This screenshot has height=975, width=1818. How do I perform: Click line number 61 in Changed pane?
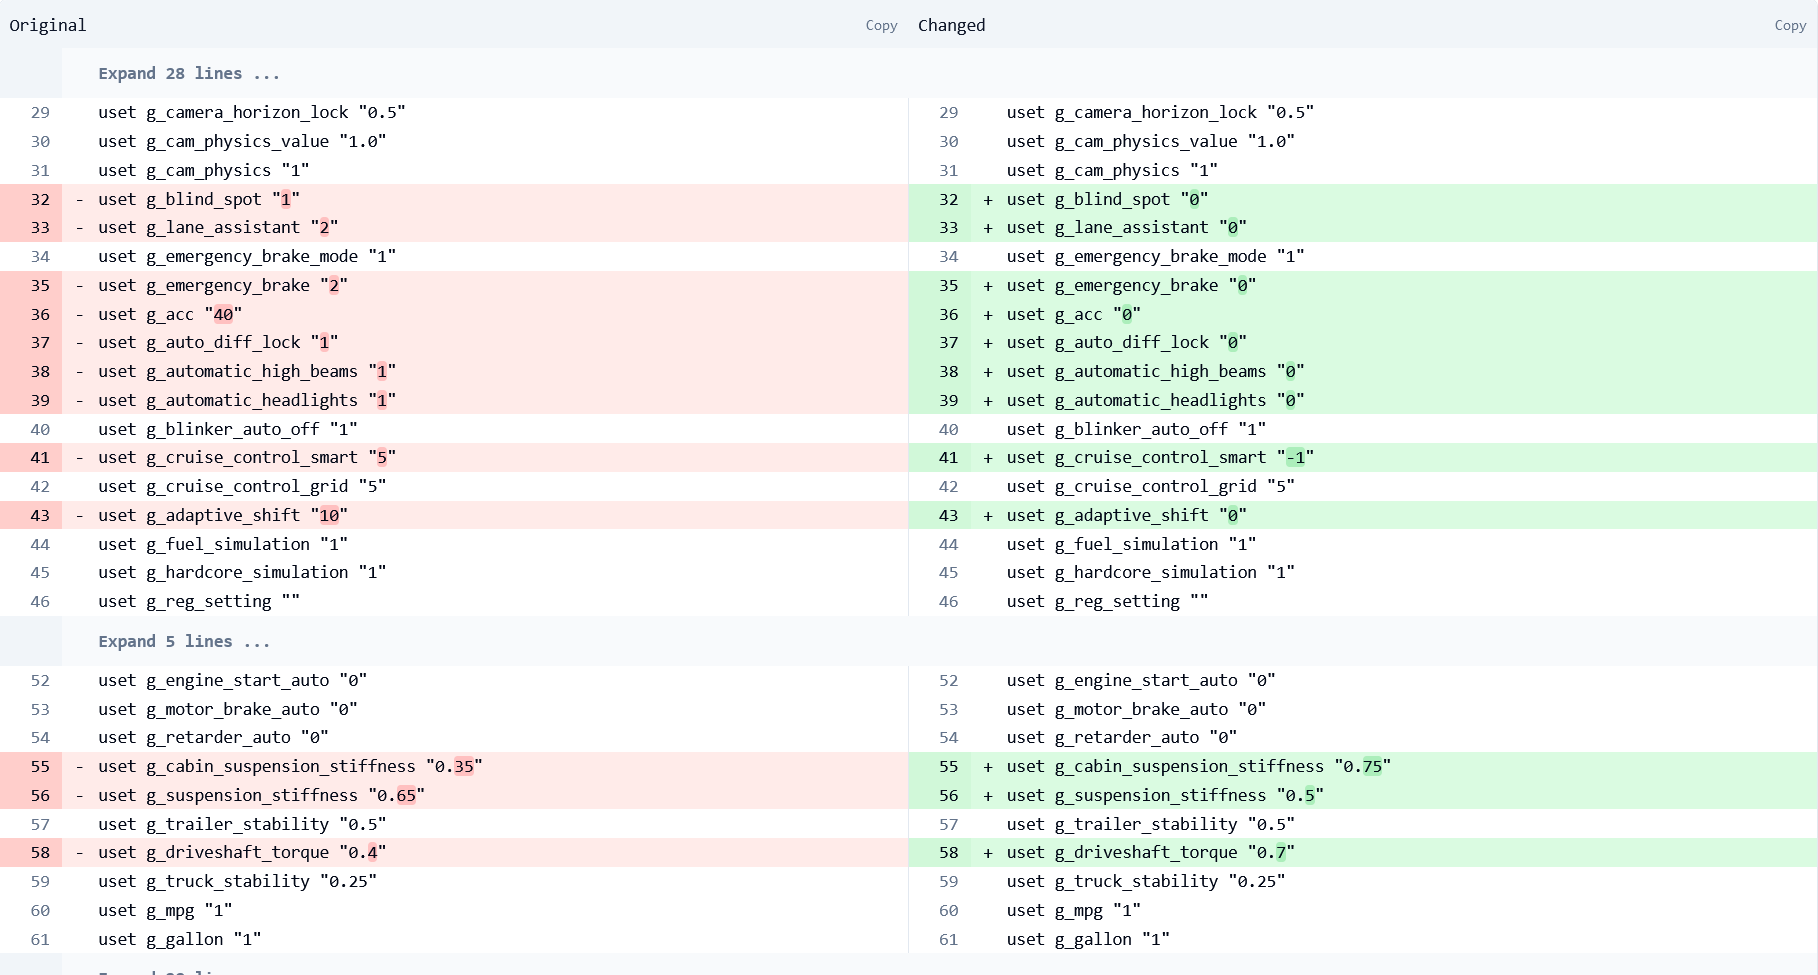tap(948, 939)
